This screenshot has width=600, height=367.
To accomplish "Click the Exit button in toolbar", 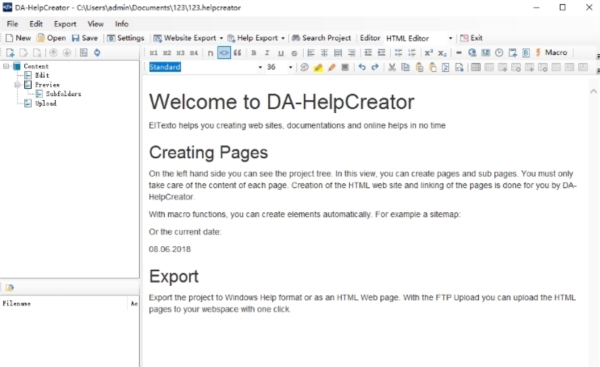I will coord(471,38).
